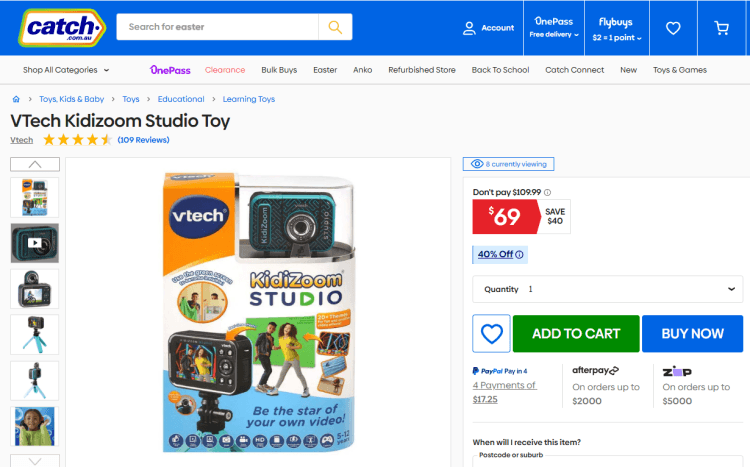Image resolution: width=750 pixels, height=467 pixels.
Task: Open the shopping cart icon
Action: (721, 28)
